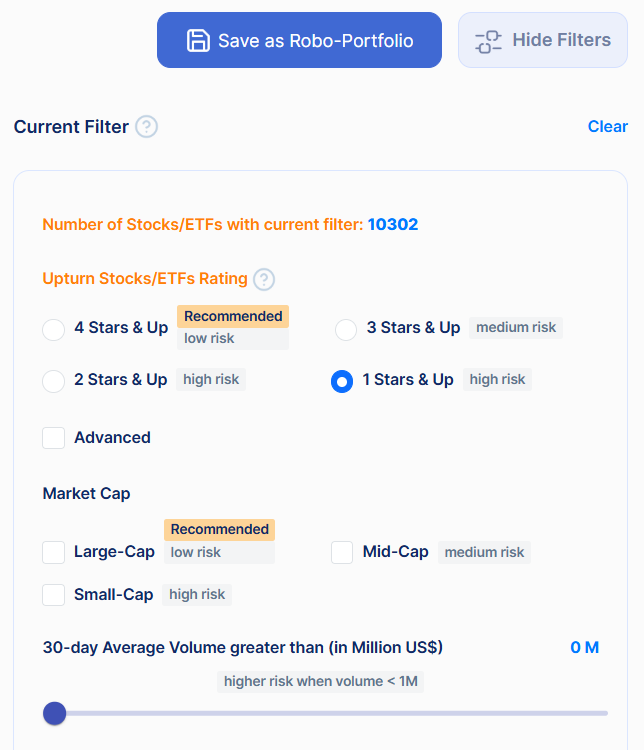Choose the 3 Stars & Up rating
Screen dimensions: 644x750
[346, 329]
